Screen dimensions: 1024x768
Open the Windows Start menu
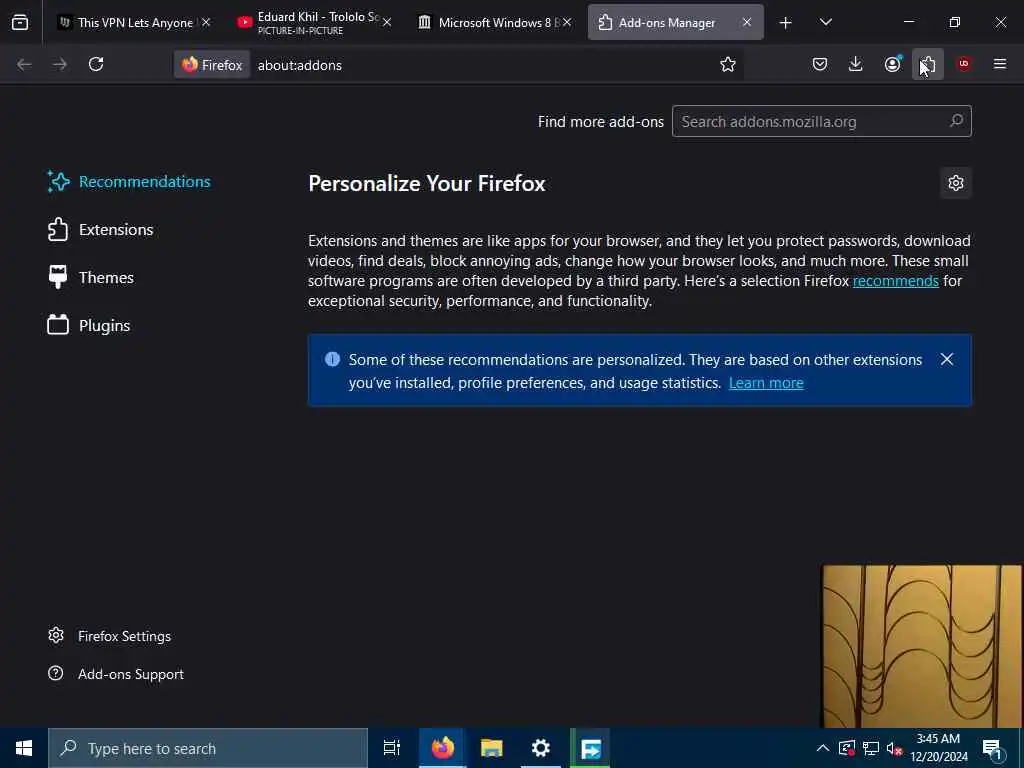point(24,748)
